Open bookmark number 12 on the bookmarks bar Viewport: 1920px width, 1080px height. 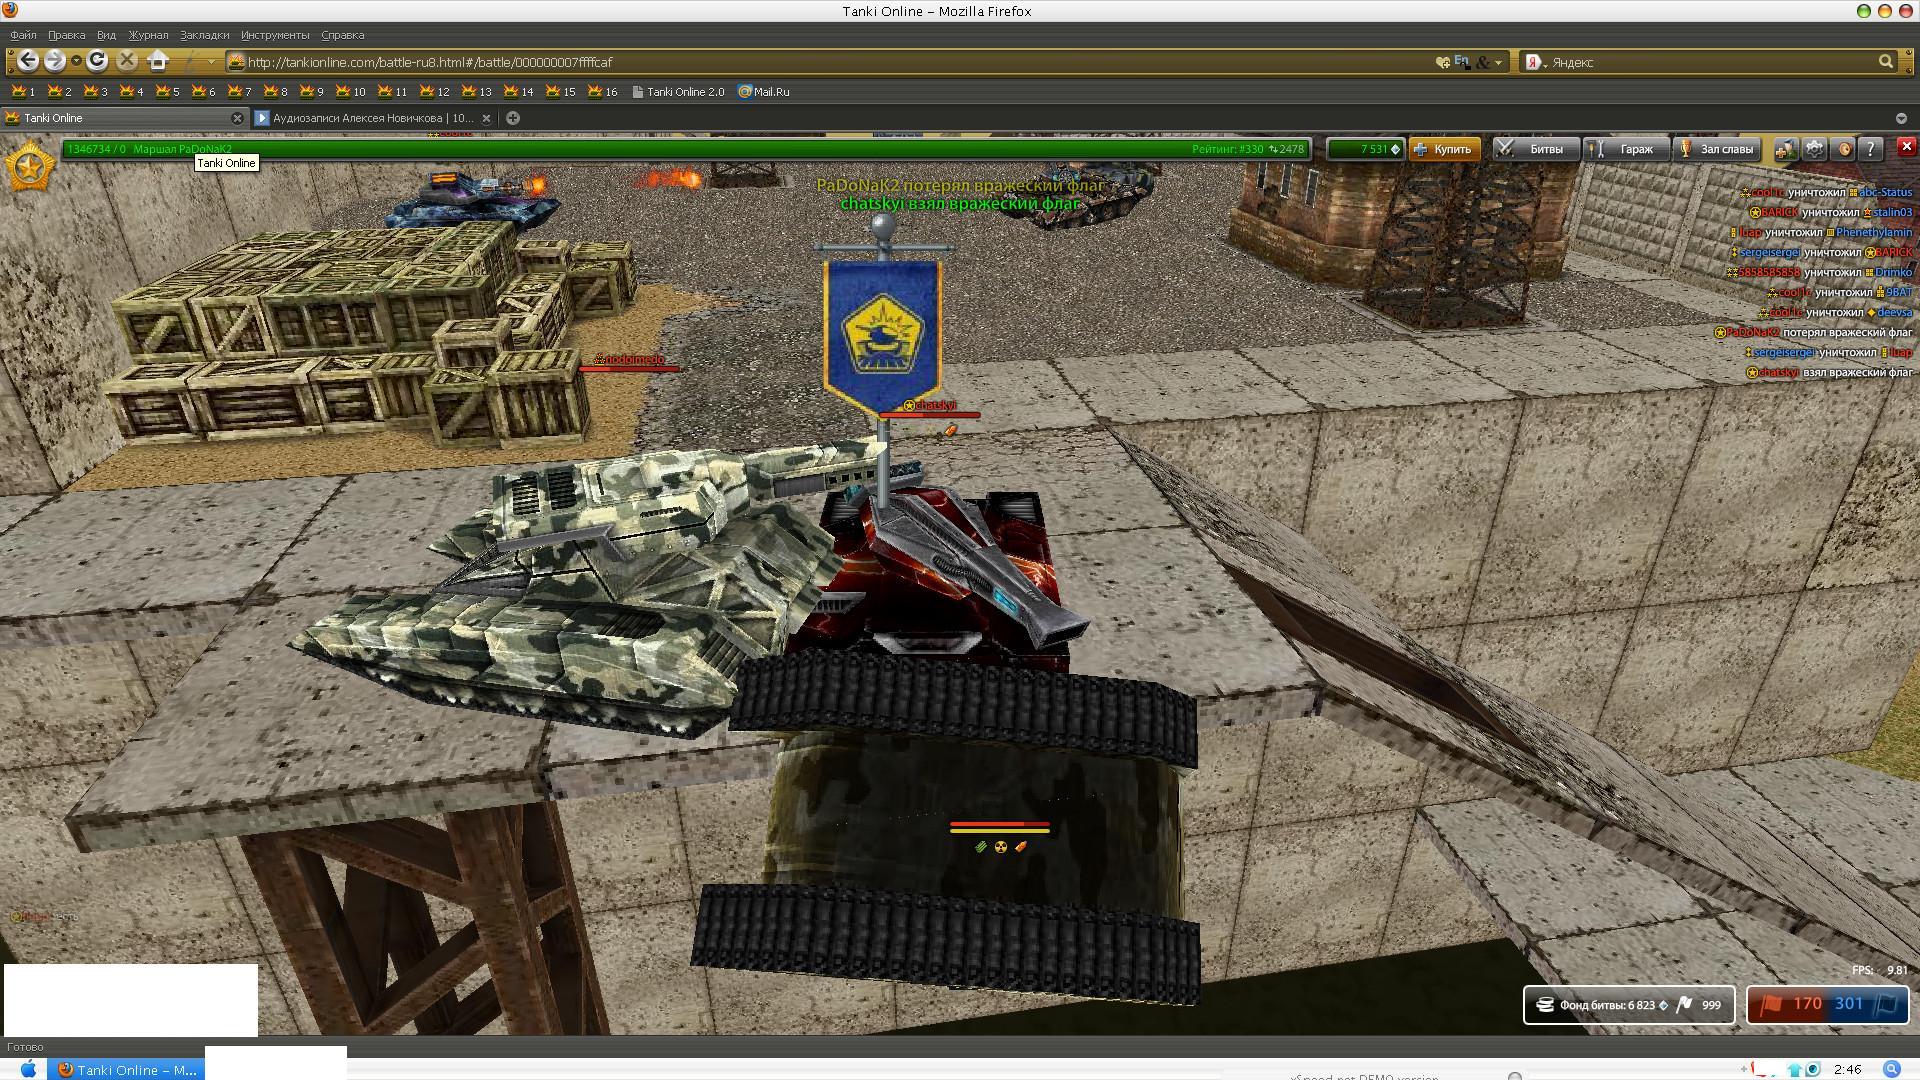coord(434,91)
